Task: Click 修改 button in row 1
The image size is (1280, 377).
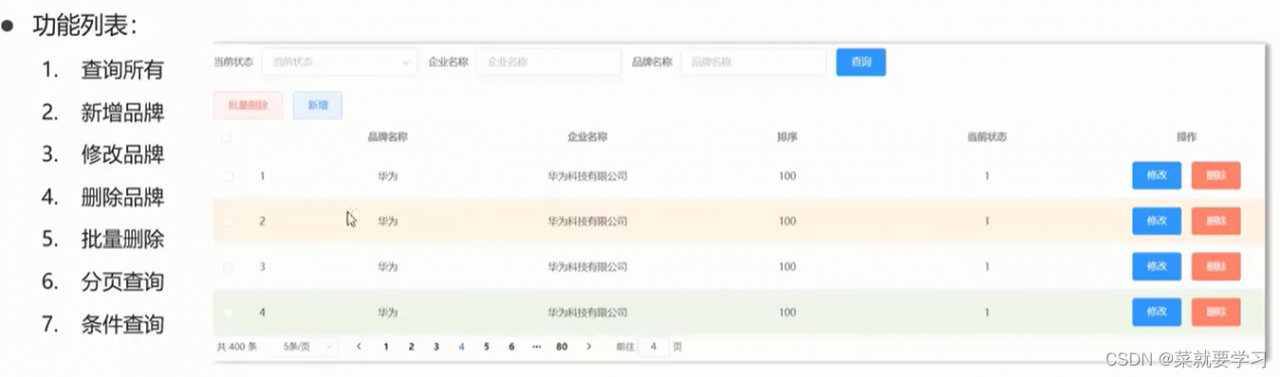Action: (x=1156, y=176)
